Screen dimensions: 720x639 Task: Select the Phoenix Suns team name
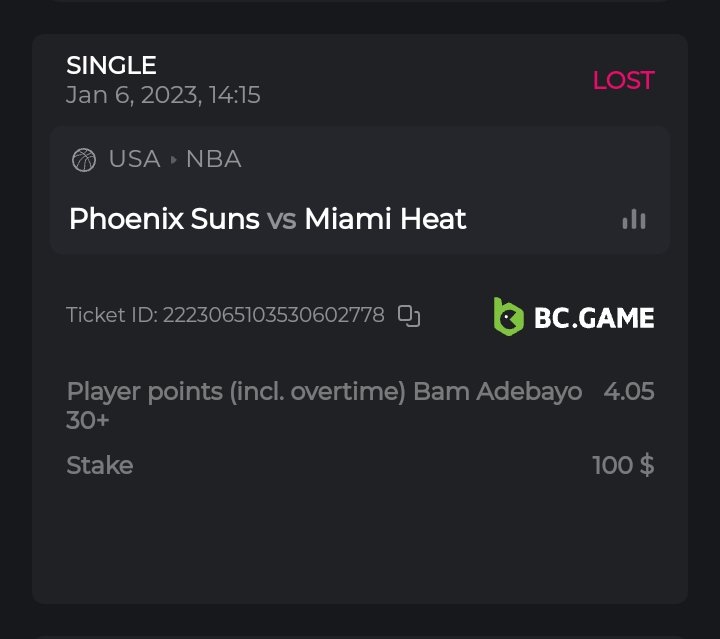[164, 219]
